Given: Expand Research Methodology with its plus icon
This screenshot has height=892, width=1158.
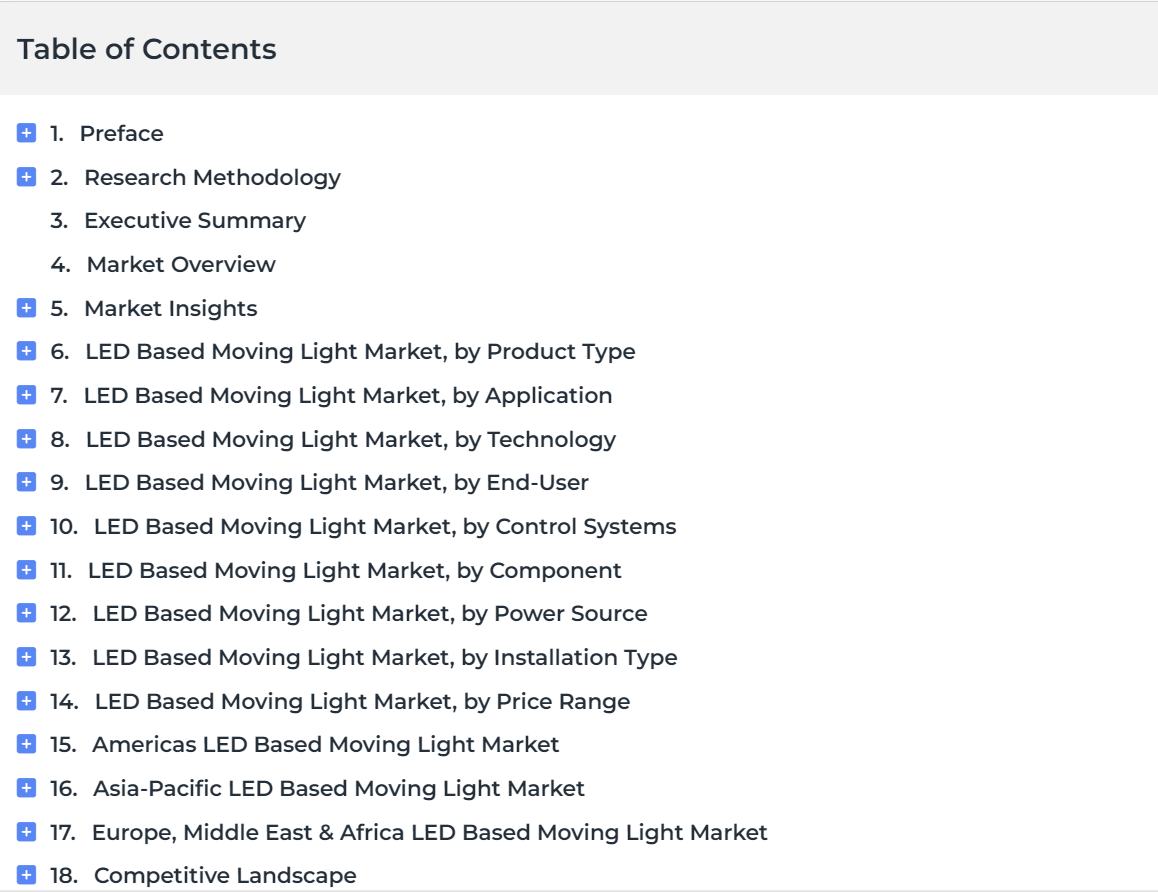Looking at the screenshot, I should 27,177.
